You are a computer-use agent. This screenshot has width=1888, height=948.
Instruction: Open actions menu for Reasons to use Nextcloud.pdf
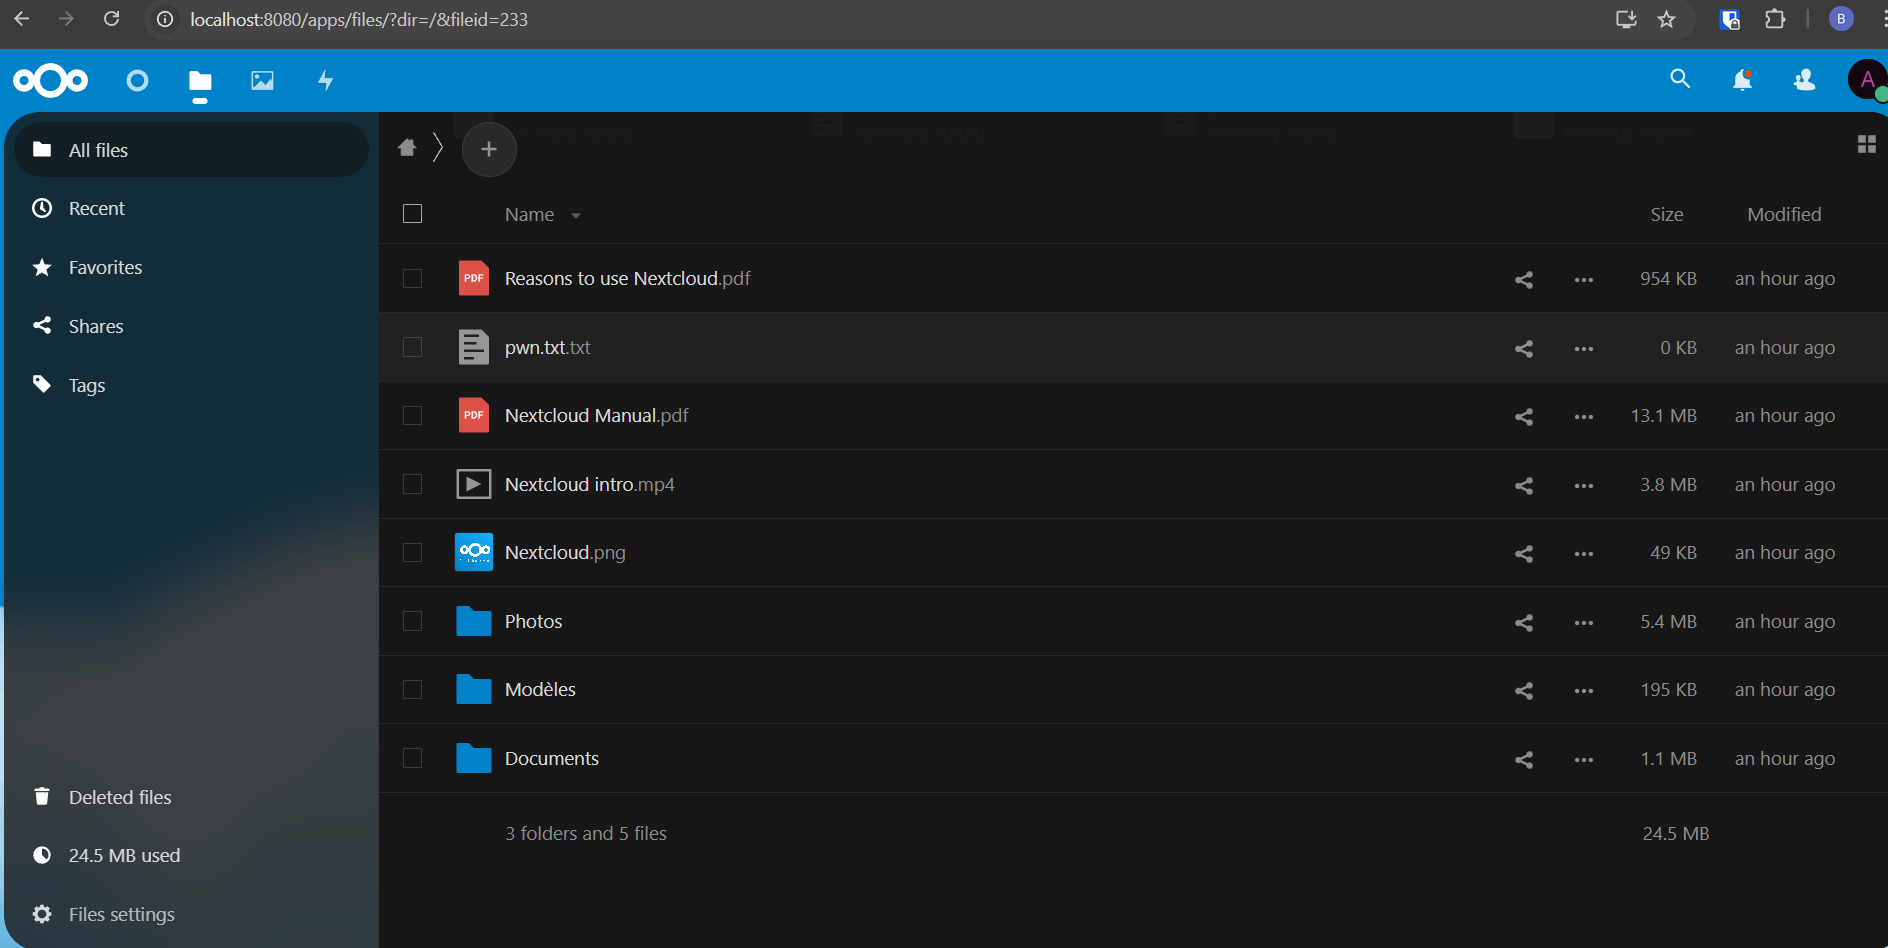[x=1584, y=279]
